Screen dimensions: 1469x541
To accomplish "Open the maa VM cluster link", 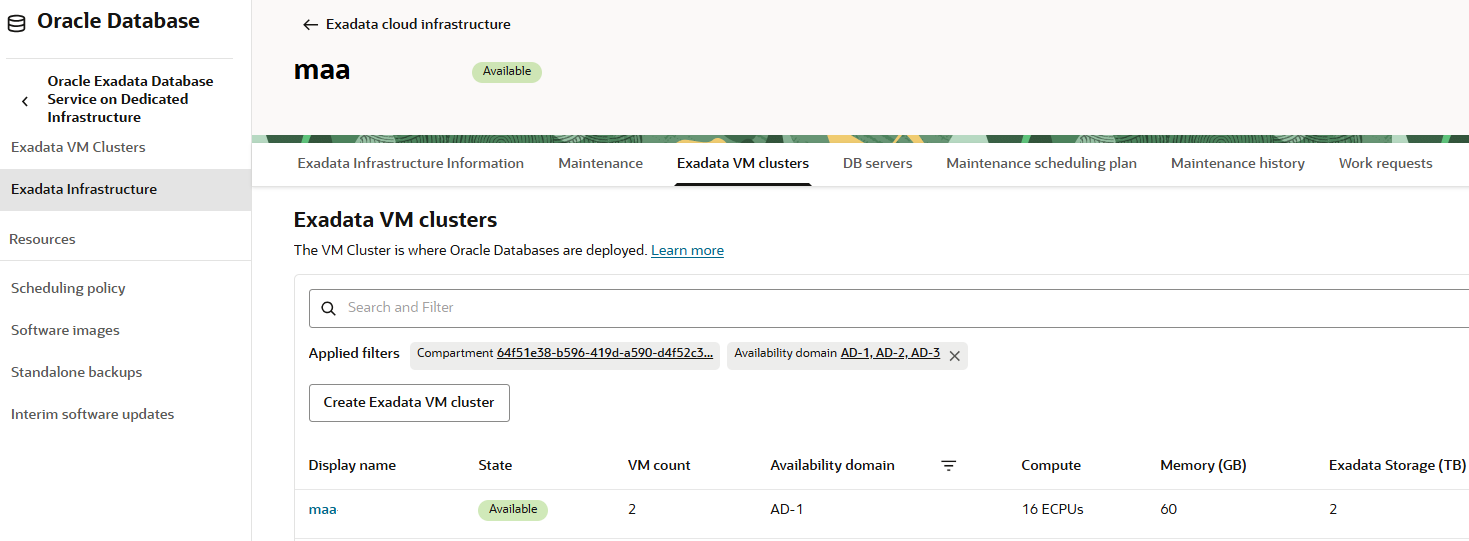I will 322,509.
